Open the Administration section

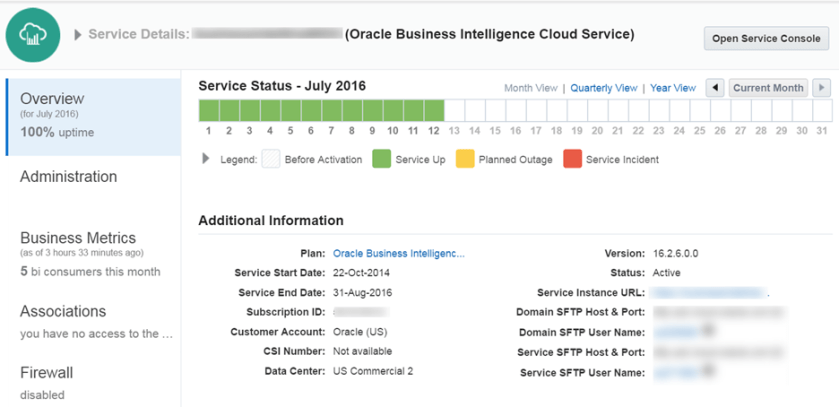pyautogui.click(x=68, y=177)
